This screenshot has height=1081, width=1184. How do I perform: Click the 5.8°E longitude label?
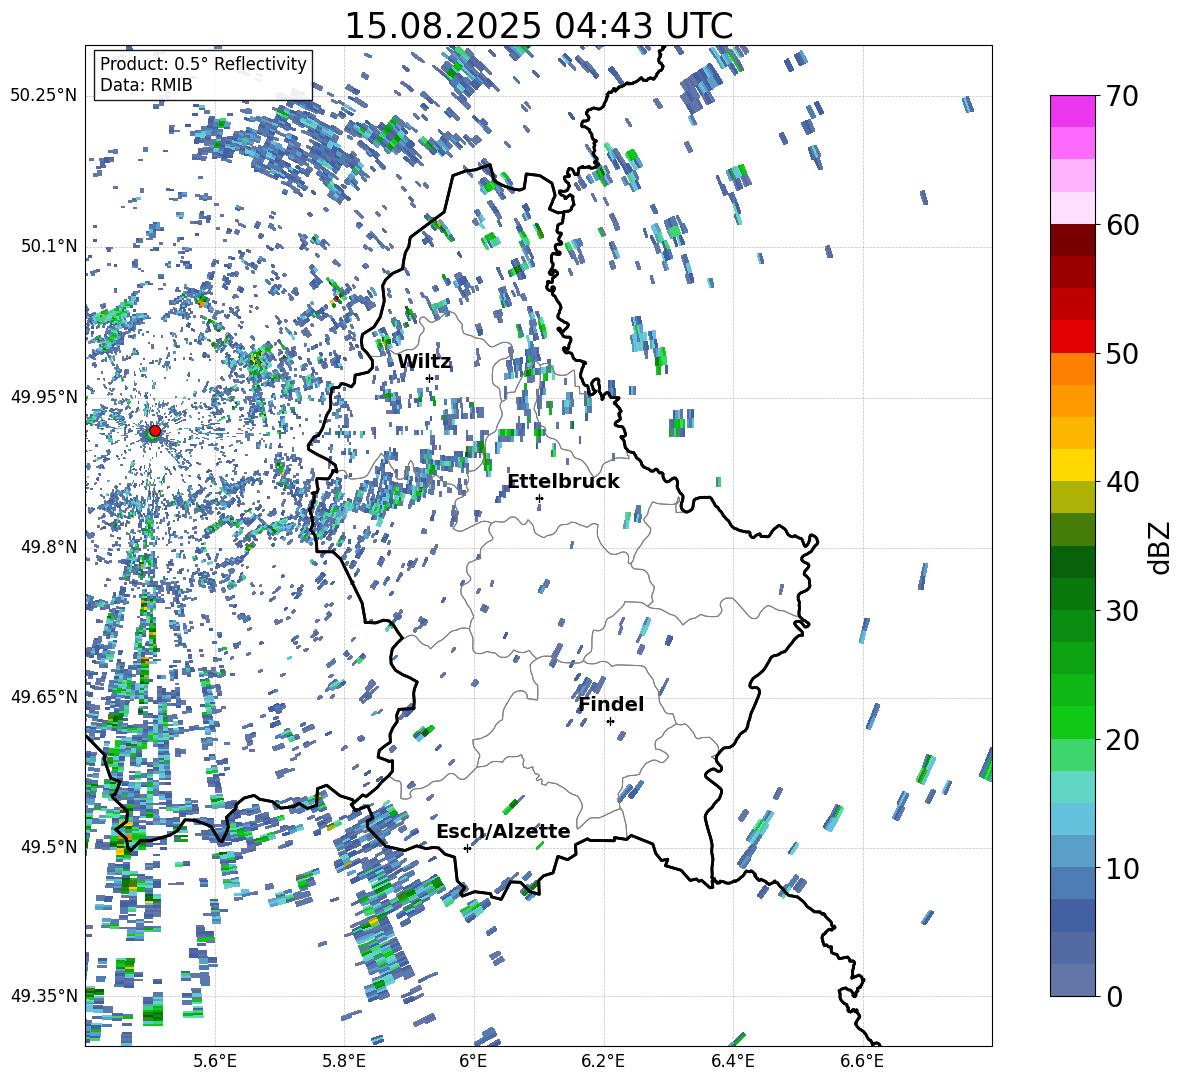(344, 1061)
